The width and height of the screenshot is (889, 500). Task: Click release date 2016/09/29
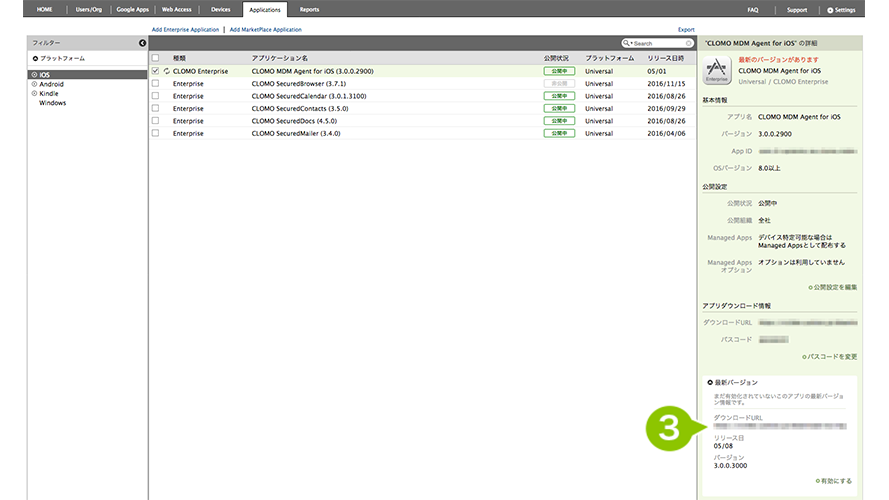coord(666,109)
